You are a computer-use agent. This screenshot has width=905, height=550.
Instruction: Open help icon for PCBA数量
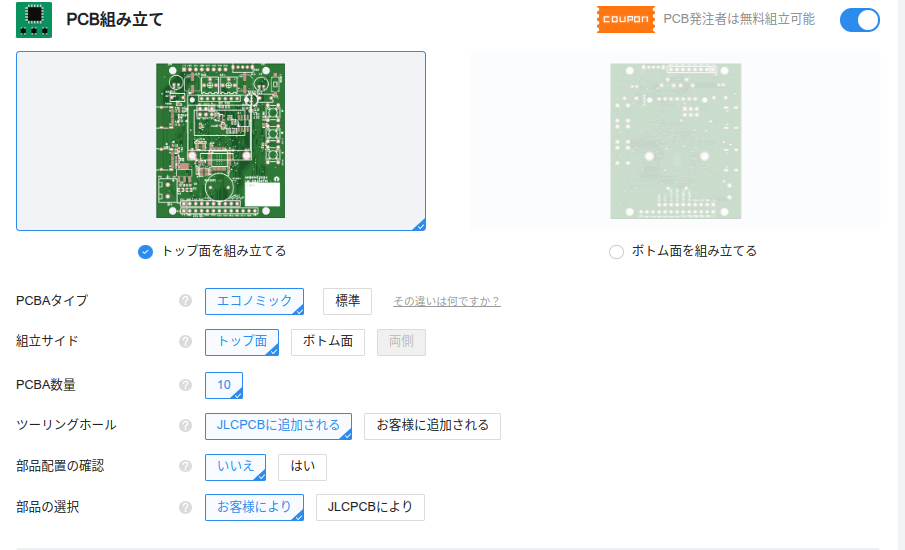tap(185, 385)
